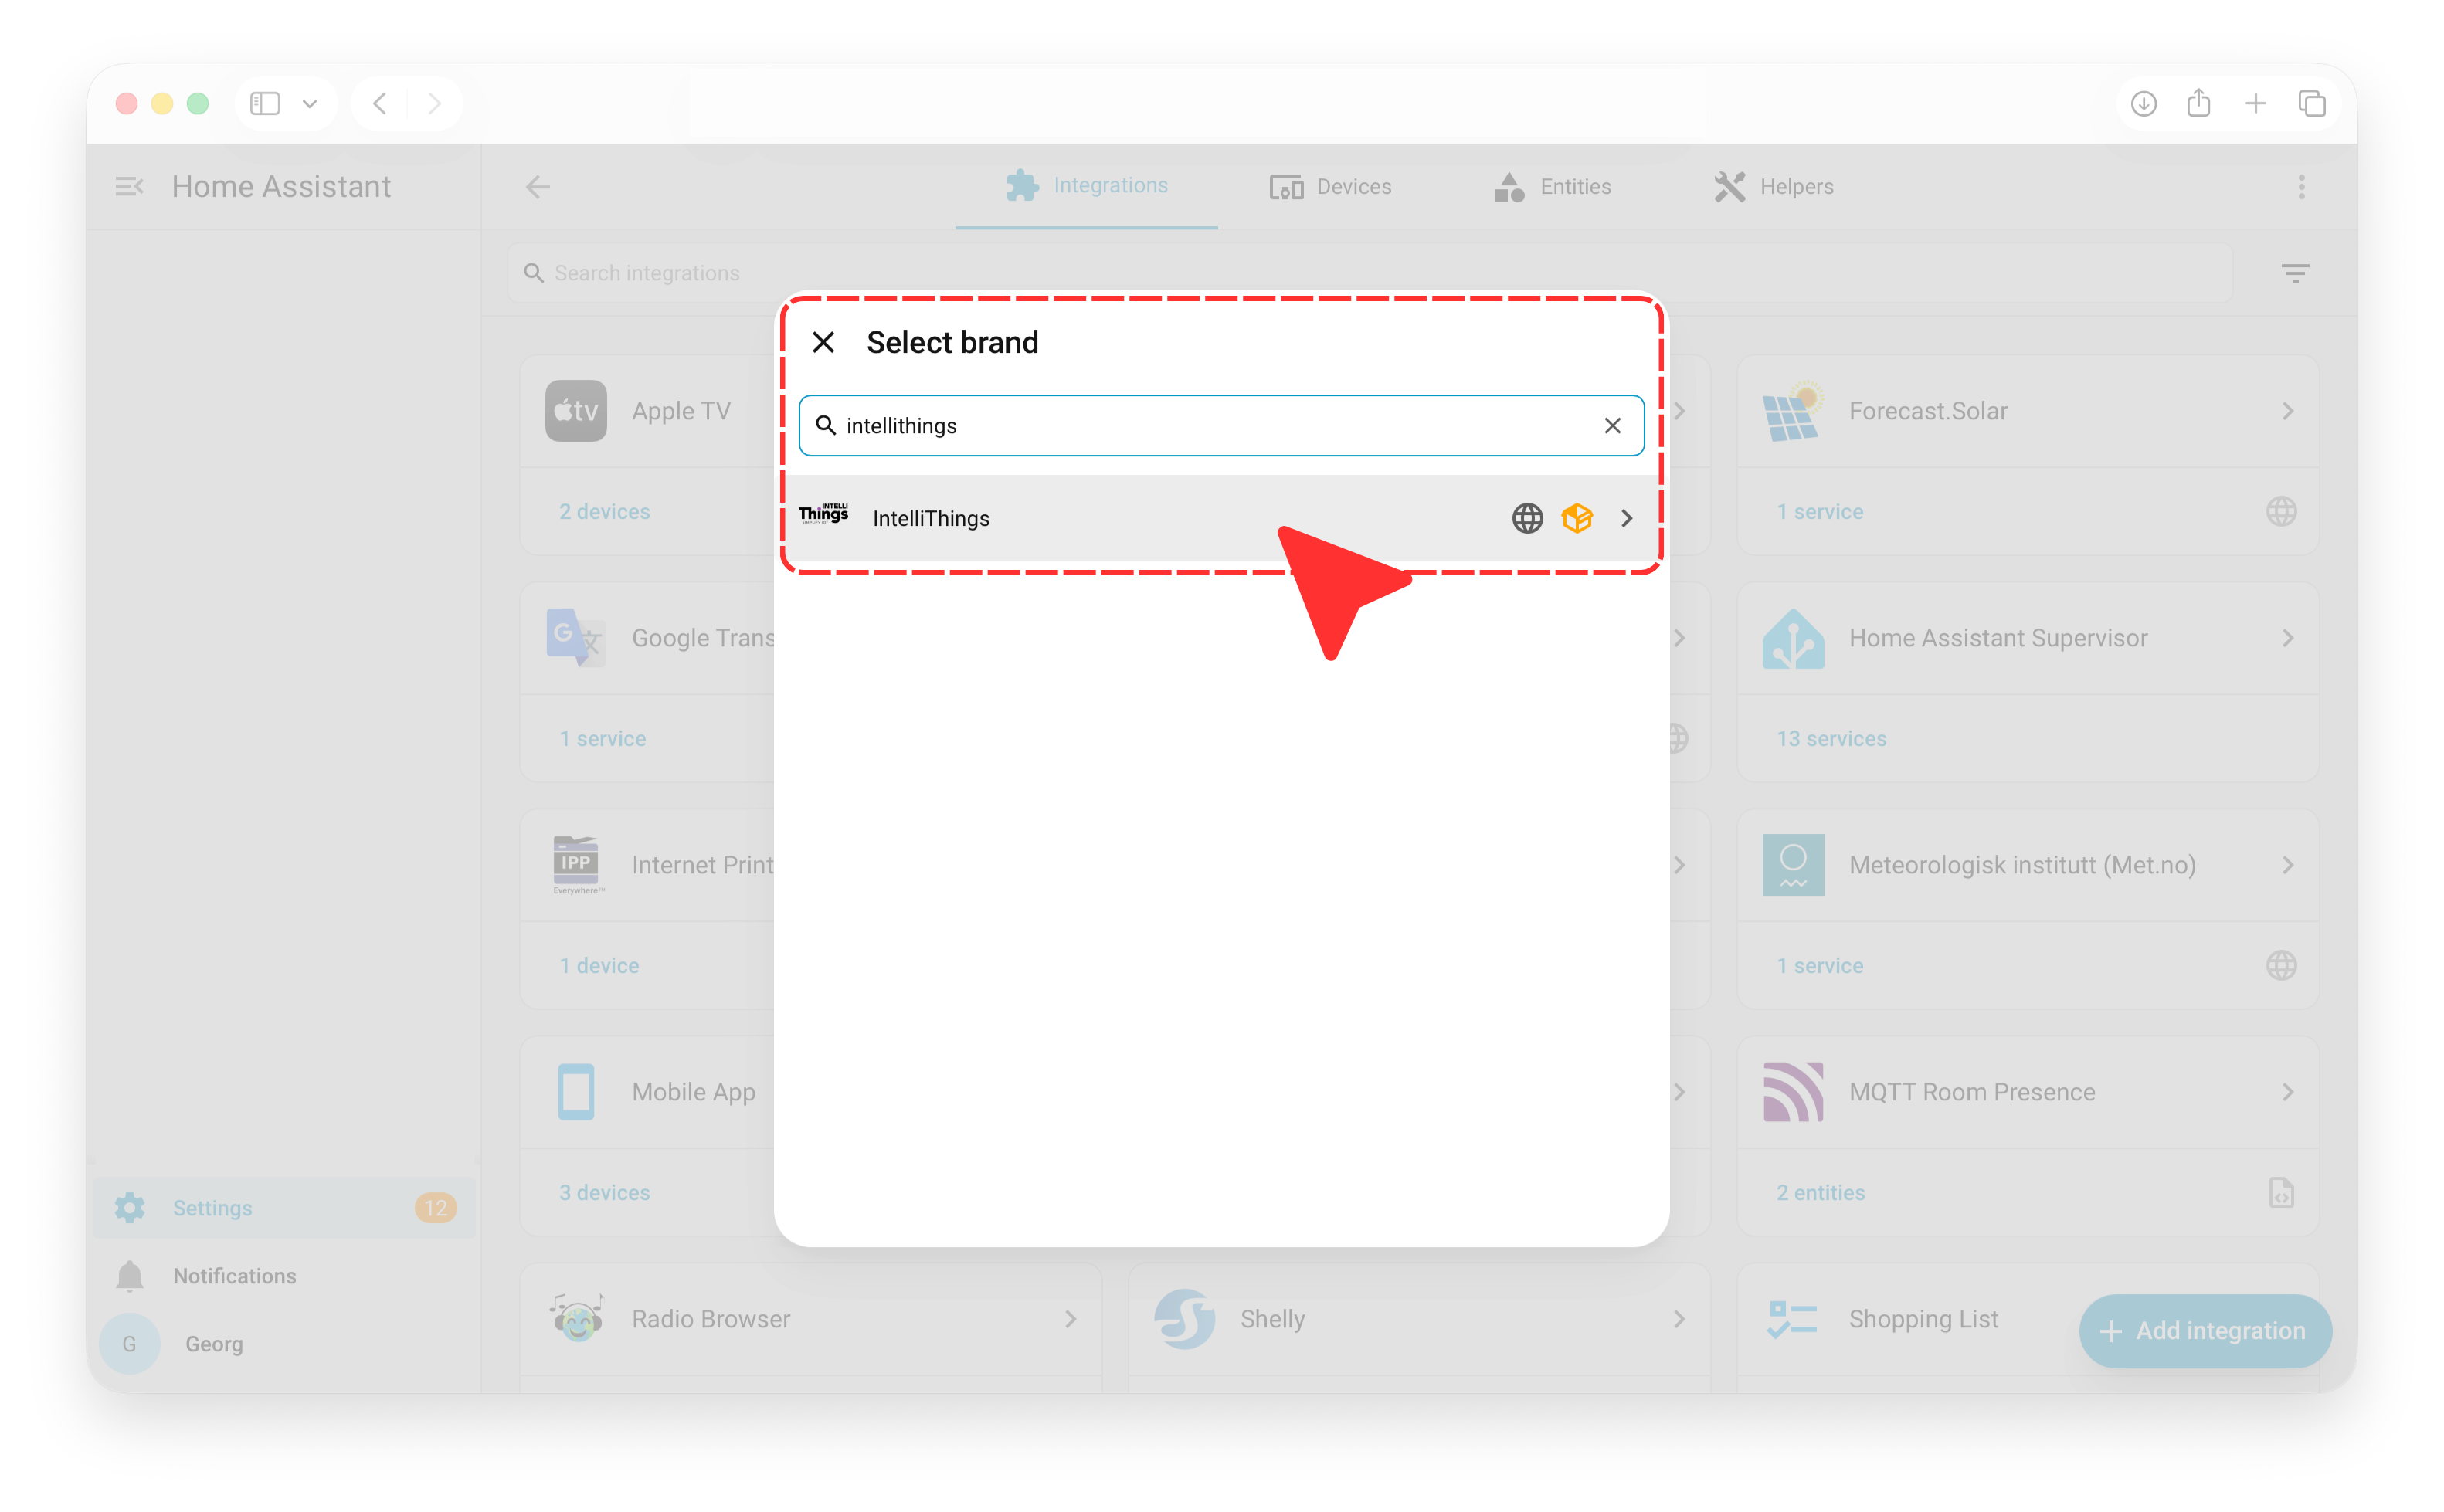Screen dimensions: 2444x1512
Task: Open the three-dot overflow menu
Action: click(x=2301, y=187)
